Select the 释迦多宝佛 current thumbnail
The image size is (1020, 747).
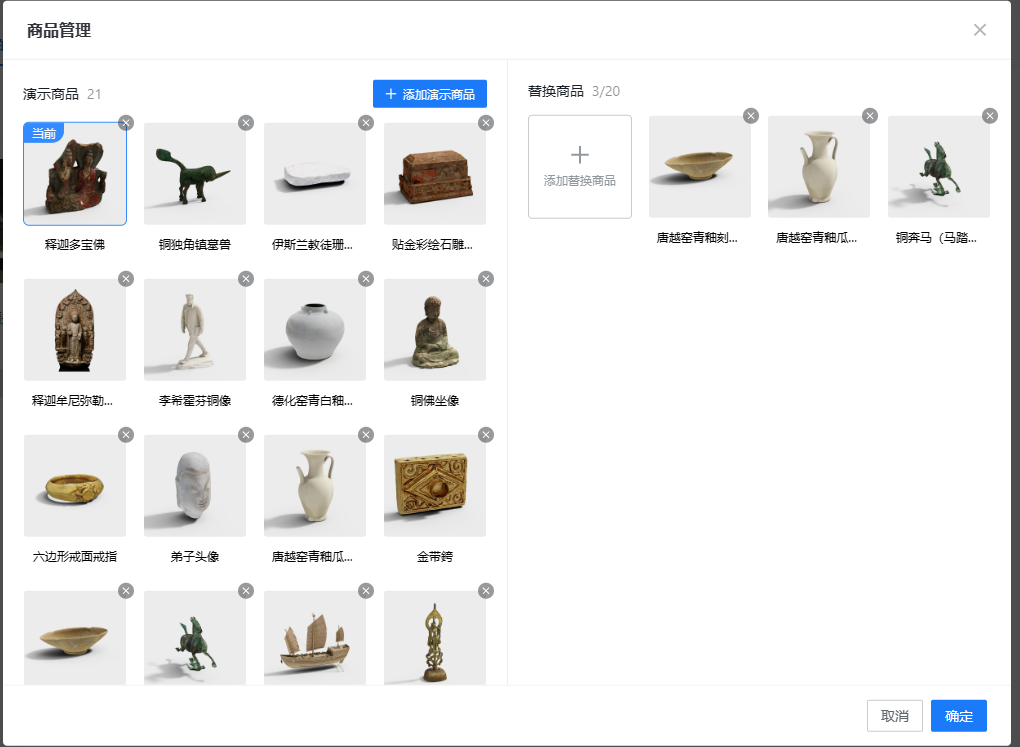(75, 174)
